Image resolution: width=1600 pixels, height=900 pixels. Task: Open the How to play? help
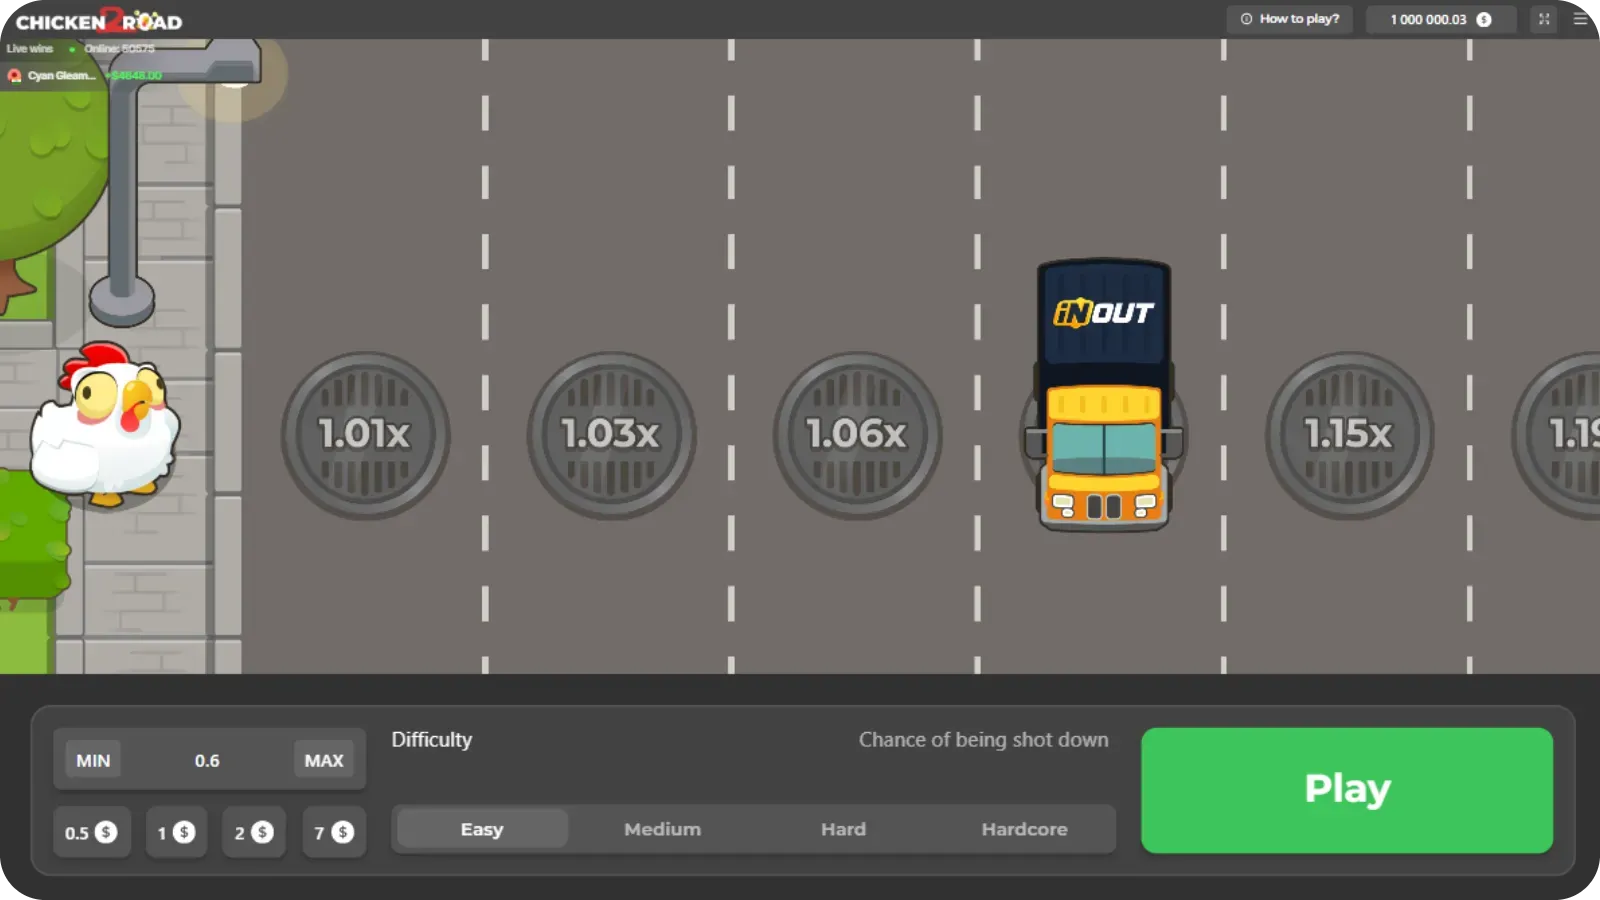[1290, 19]
